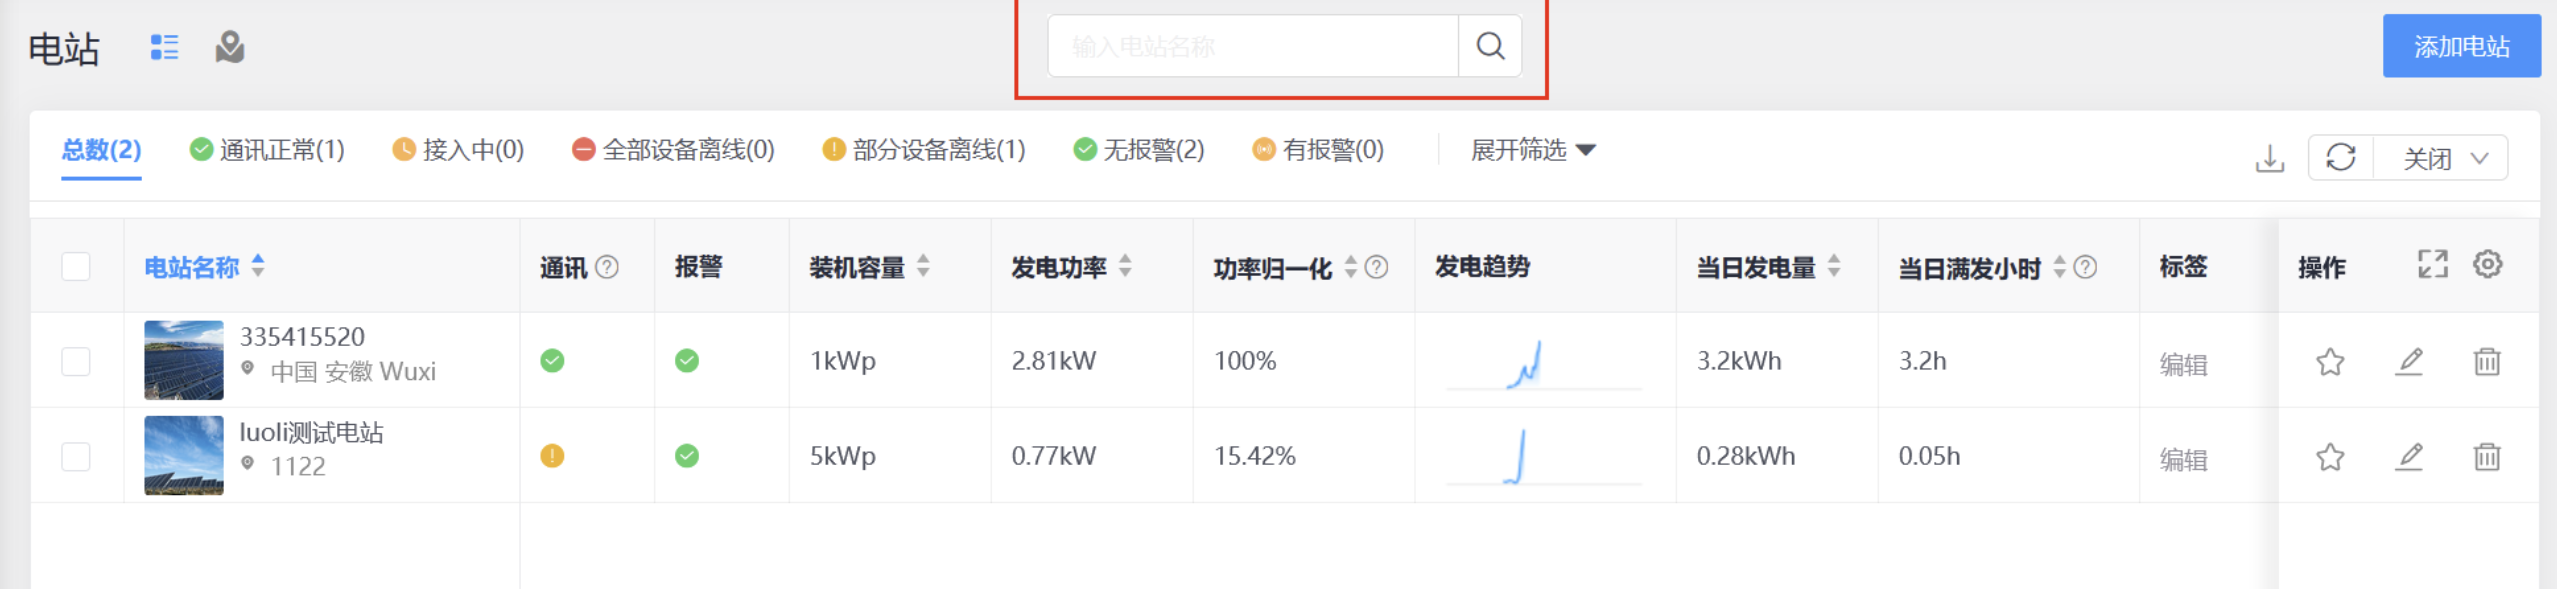Select the 无报警(2) tab

1139,150
